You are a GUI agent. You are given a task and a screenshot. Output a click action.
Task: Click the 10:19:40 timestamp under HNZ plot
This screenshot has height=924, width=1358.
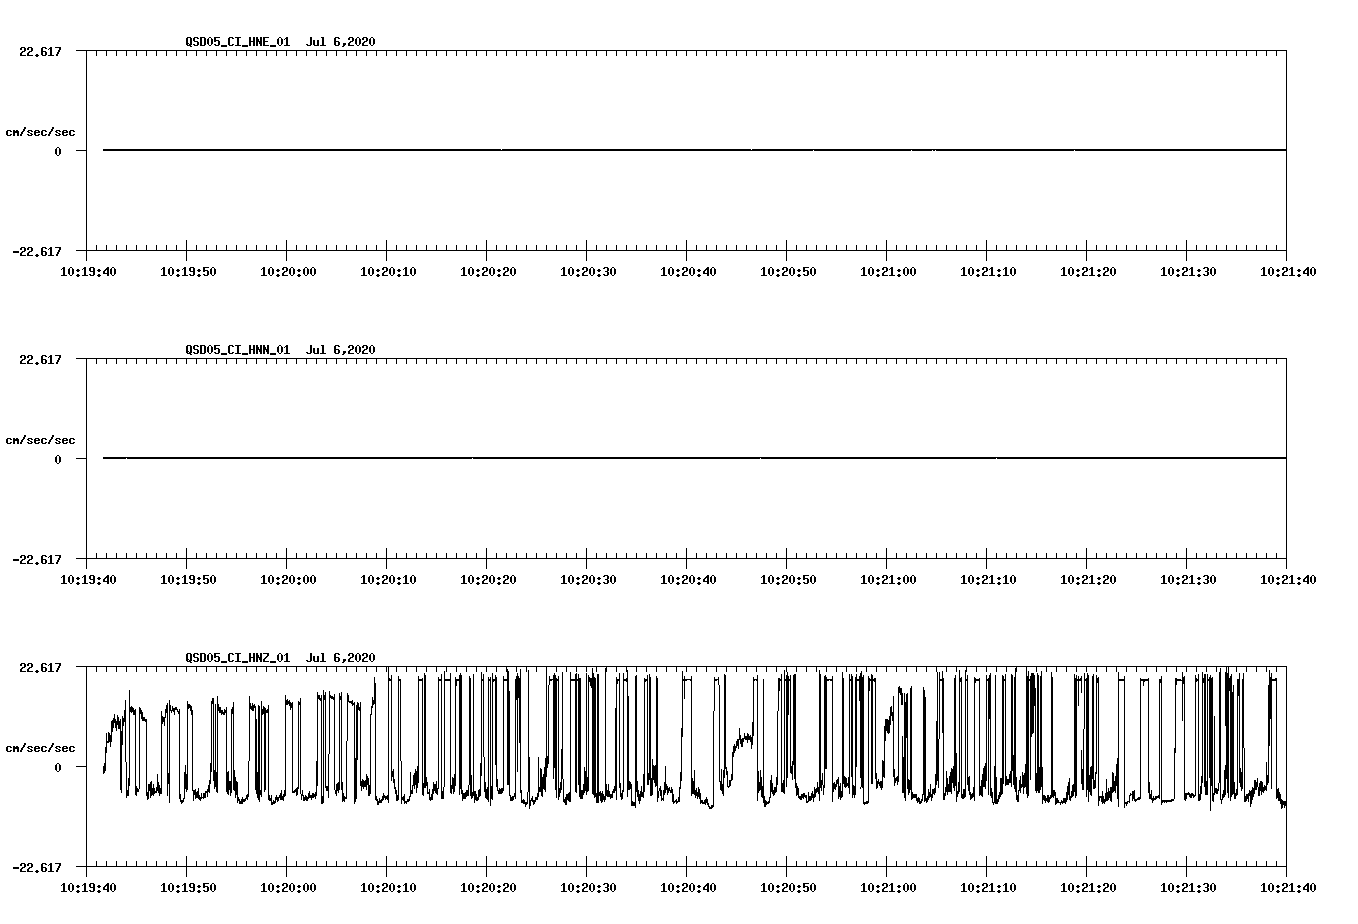click(87, 887)
